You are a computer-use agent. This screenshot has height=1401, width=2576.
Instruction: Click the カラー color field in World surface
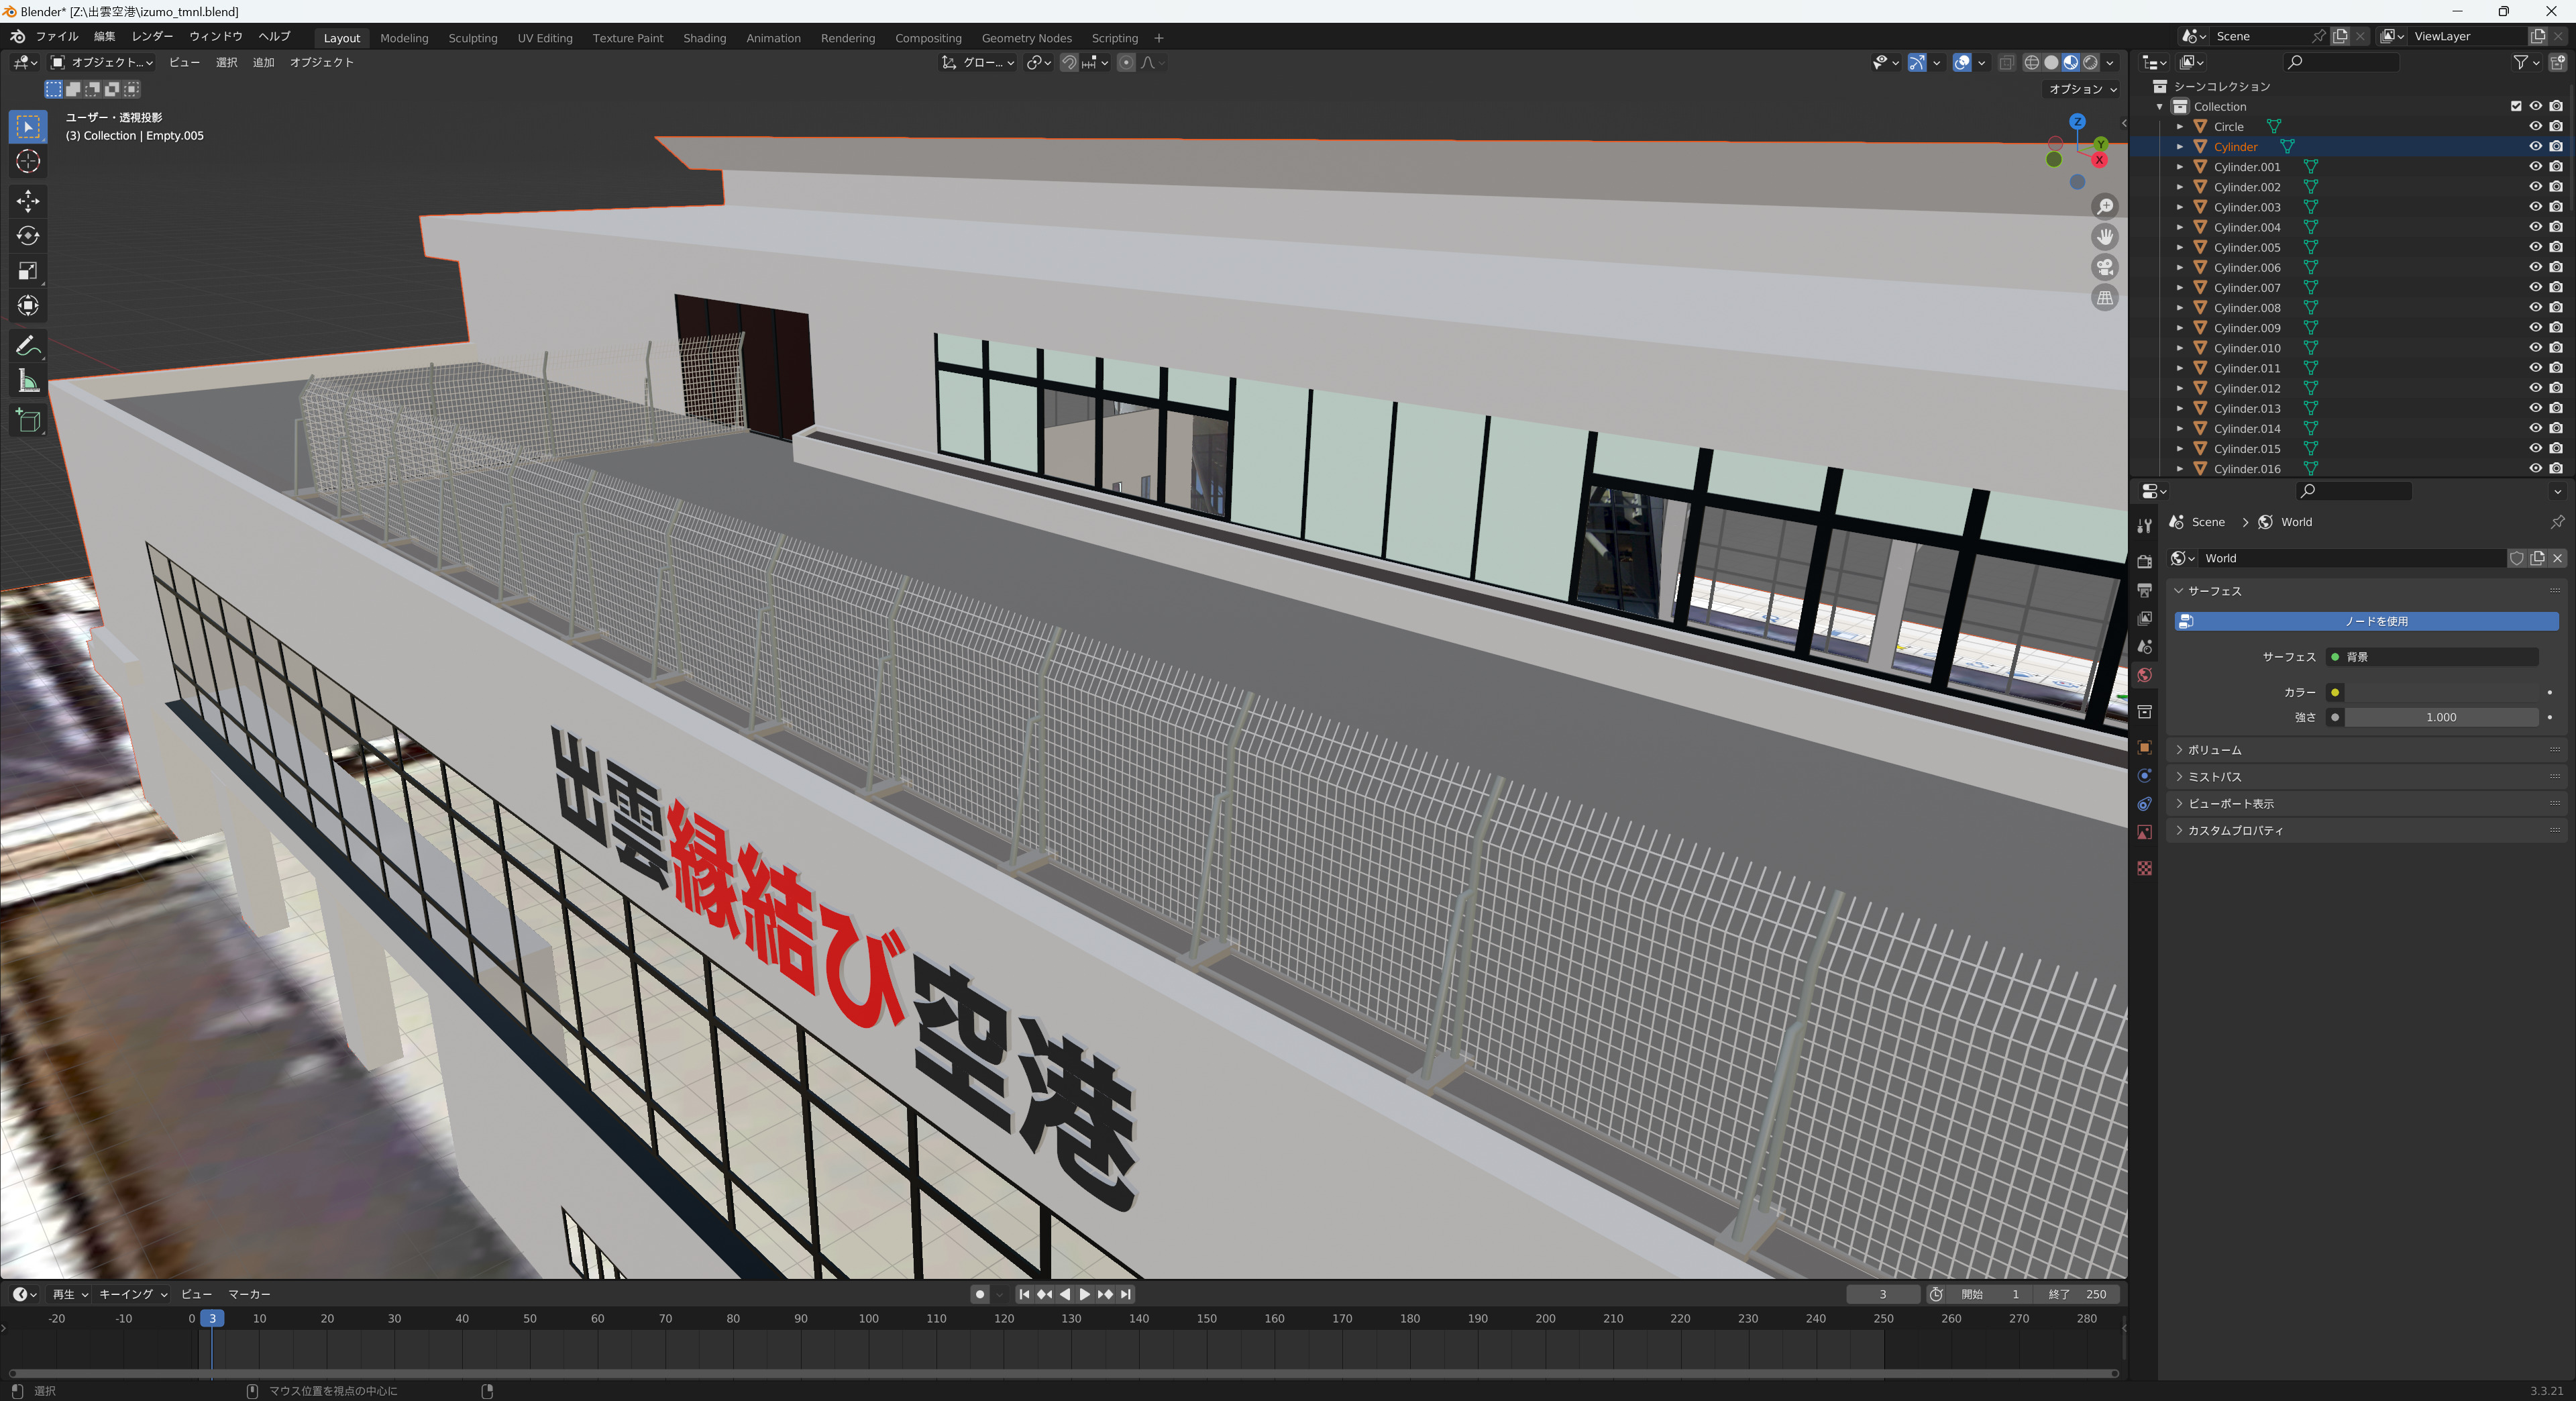pos(2441,692)
